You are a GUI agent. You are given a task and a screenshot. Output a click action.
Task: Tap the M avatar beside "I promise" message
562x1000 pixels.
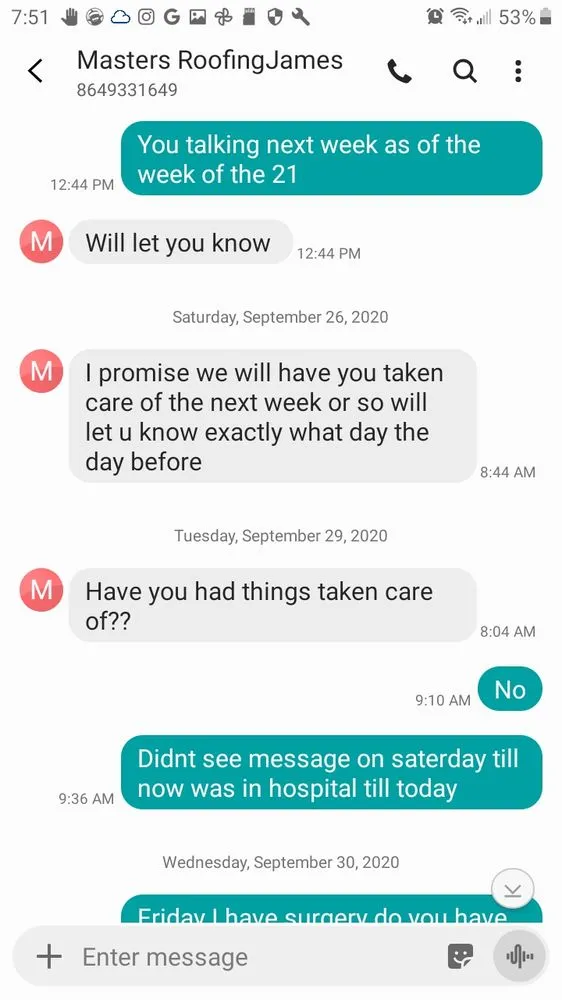[41, 371]
